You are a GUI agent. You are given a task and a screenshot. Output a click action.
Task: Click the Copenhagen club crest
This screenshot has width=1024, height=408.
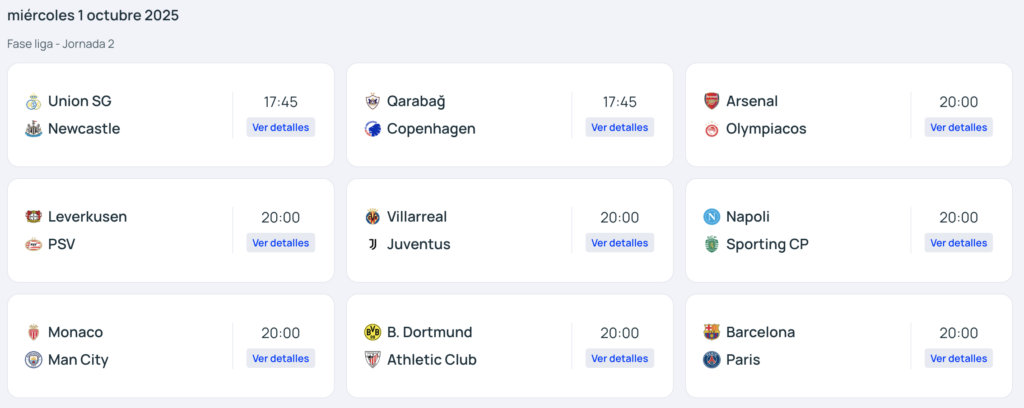tap(373, 129)
